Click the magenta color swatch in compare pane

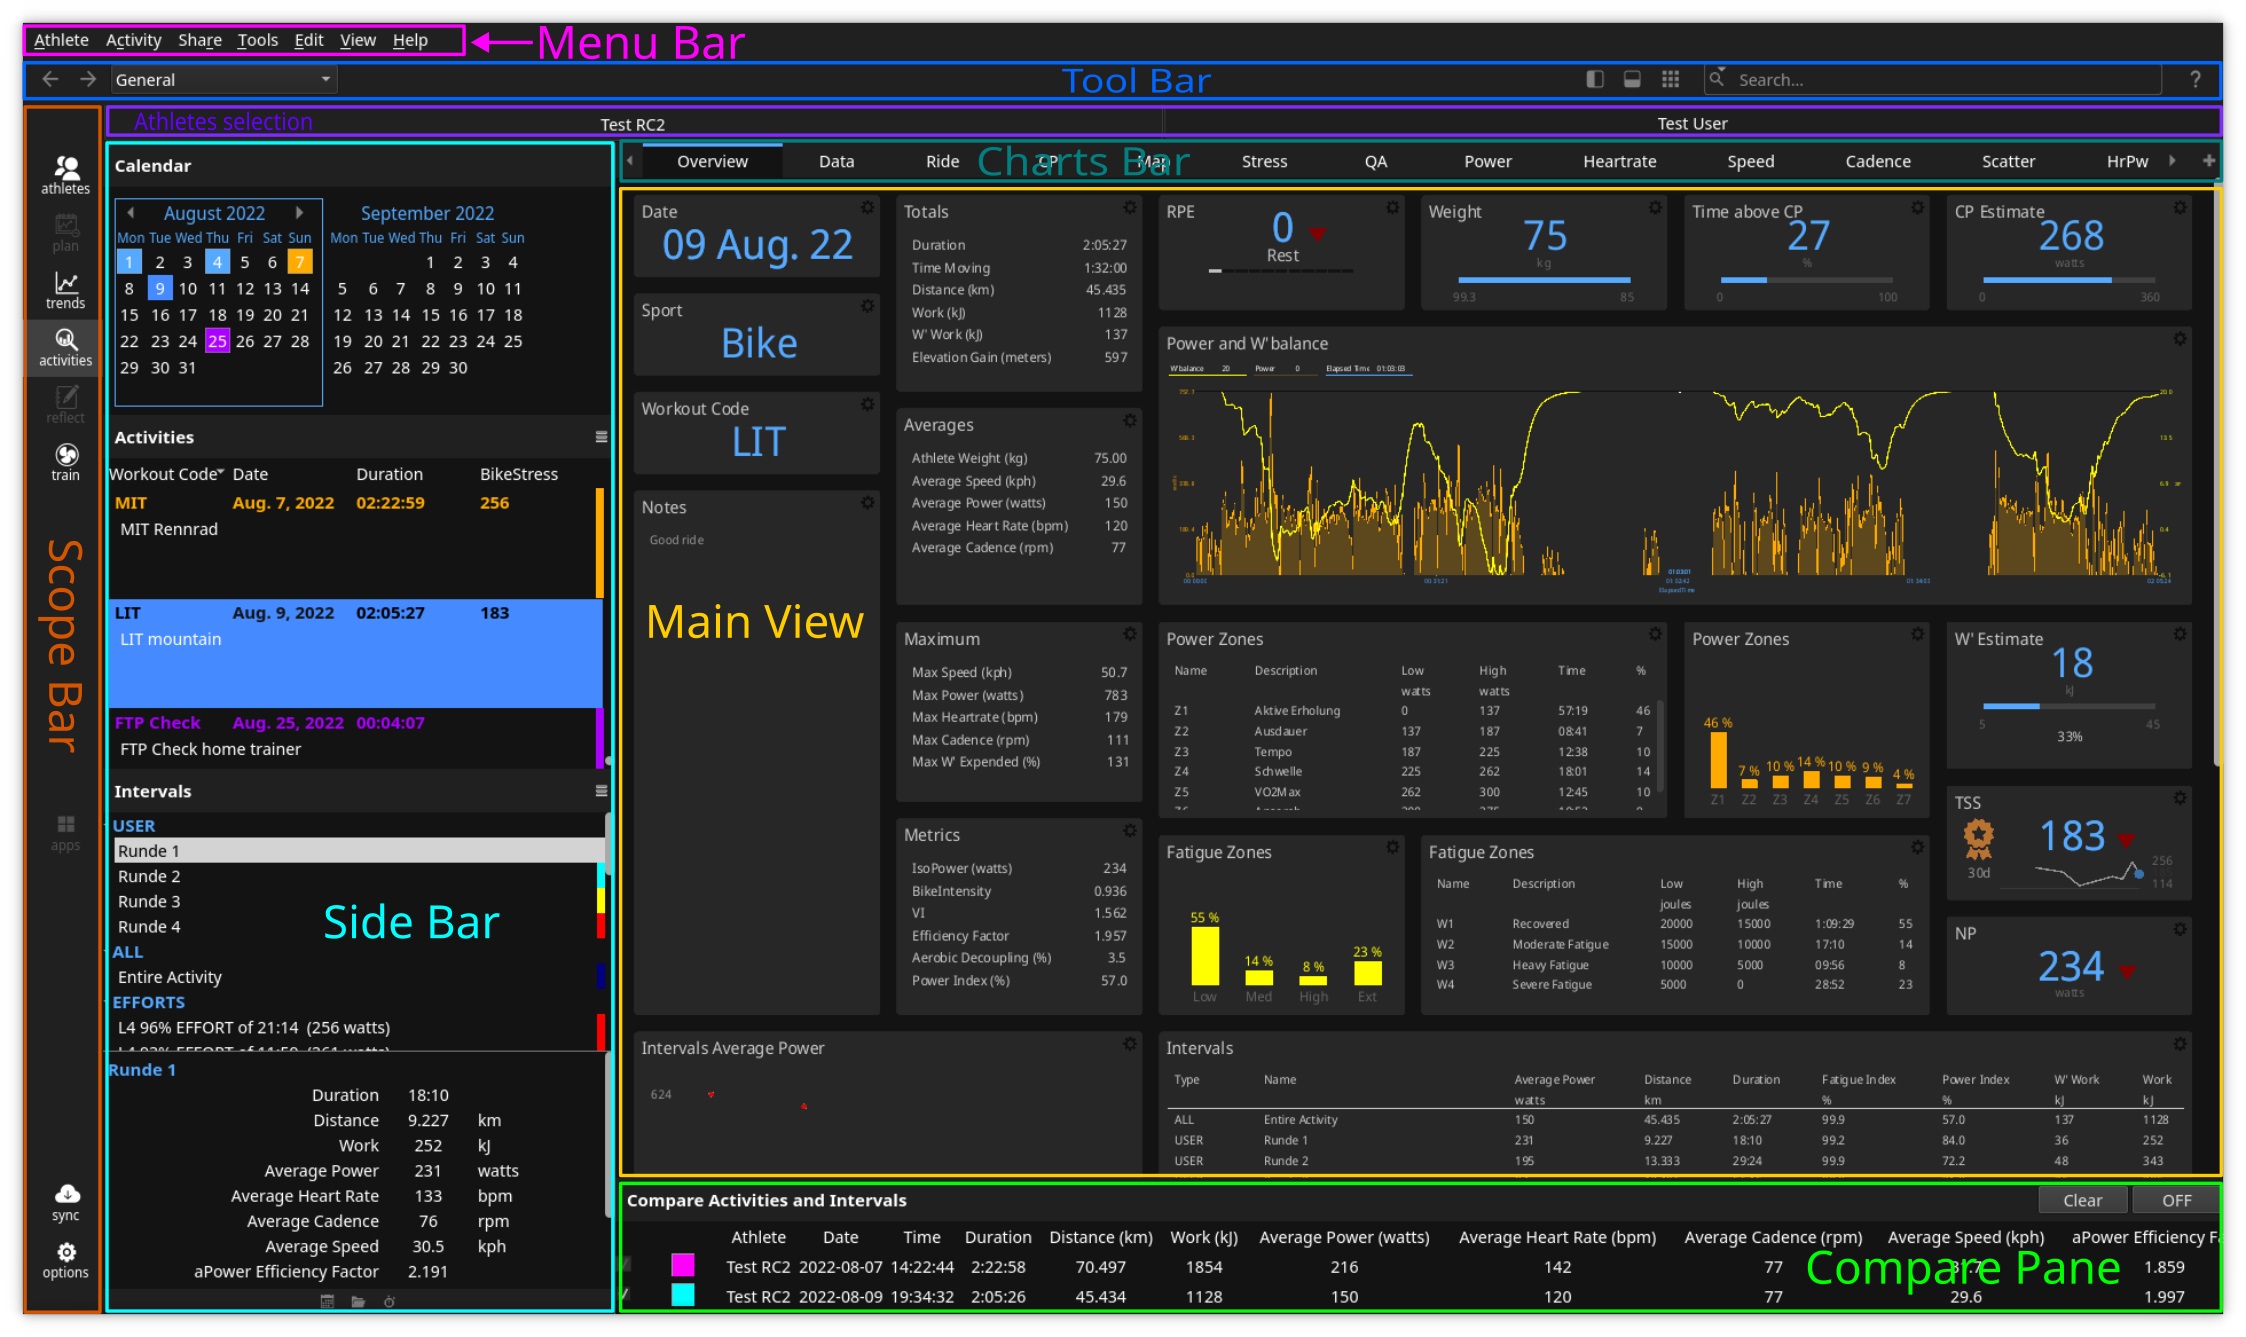[x=683, y=1266]
